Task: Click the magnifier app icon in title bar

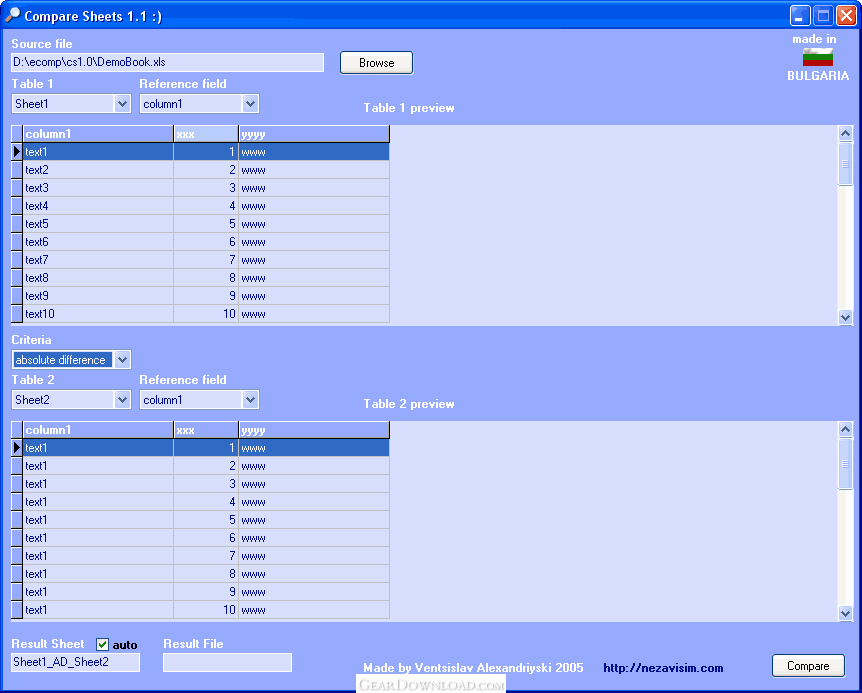Action: 12,15
